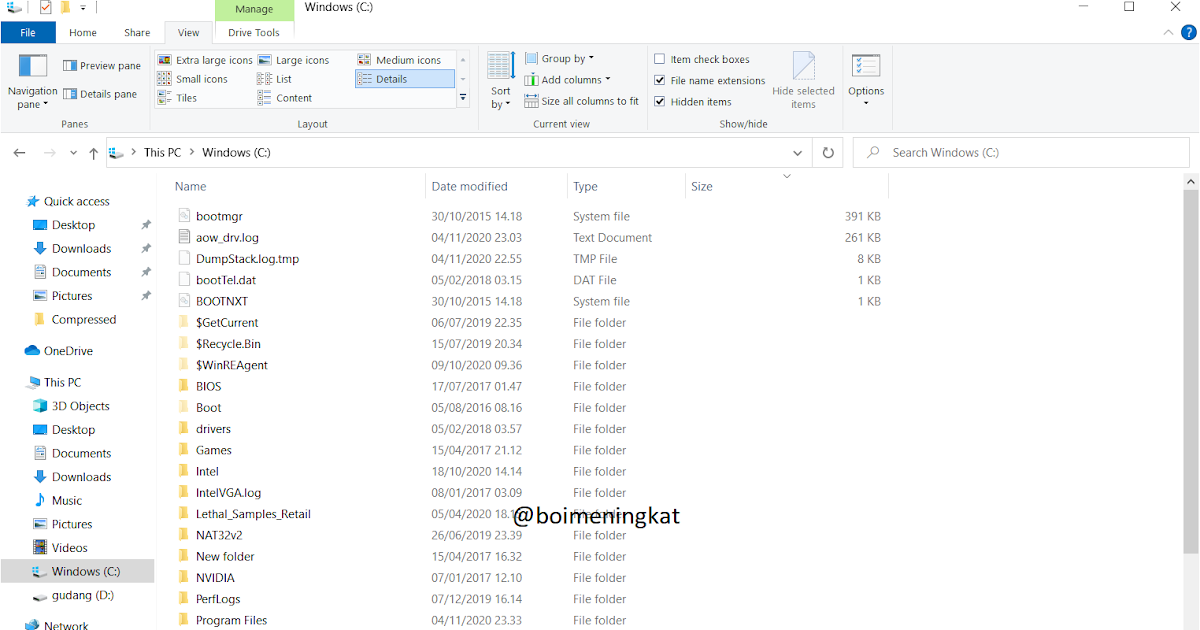The image size is (1200, 630).
Task: Open the File menu tab
Action: pyautogui.click(x=28, y=33)
